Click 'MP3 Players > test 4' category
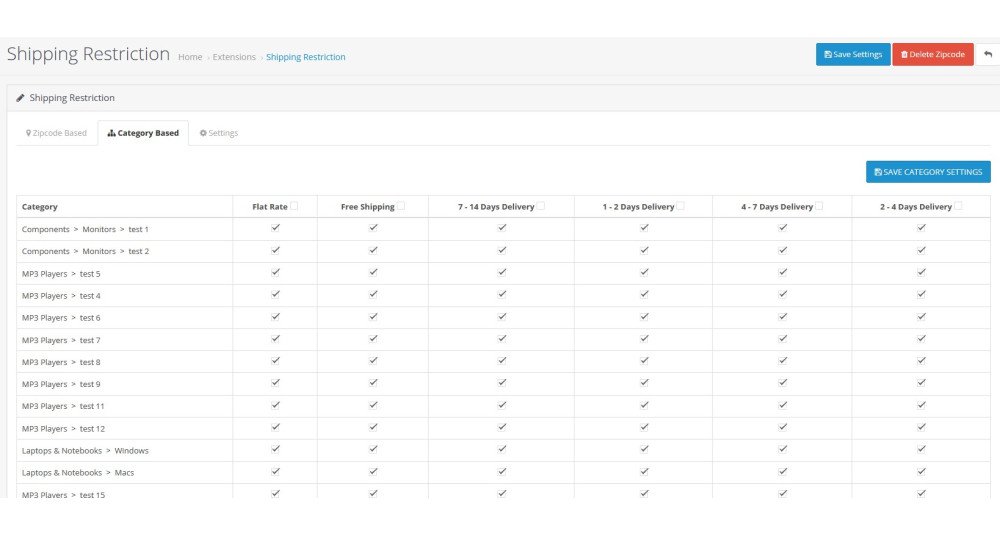The image size is (1000, 535). coord(61,296)
